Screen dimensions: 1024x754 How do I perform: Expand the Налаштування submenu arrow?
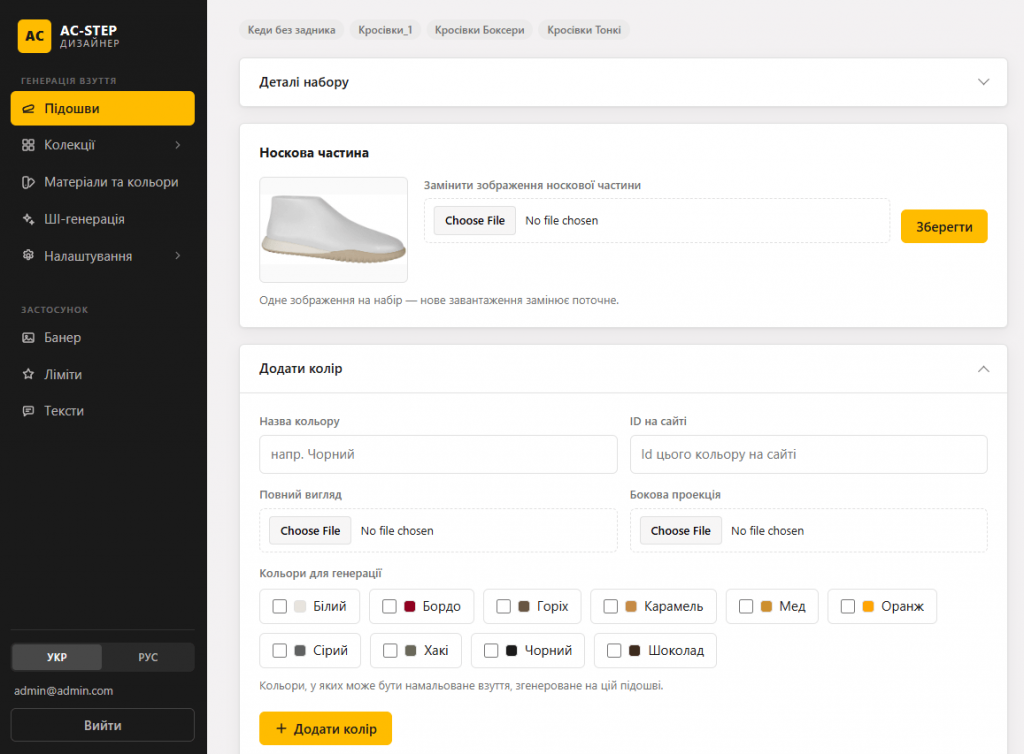(x=178, y=255)
